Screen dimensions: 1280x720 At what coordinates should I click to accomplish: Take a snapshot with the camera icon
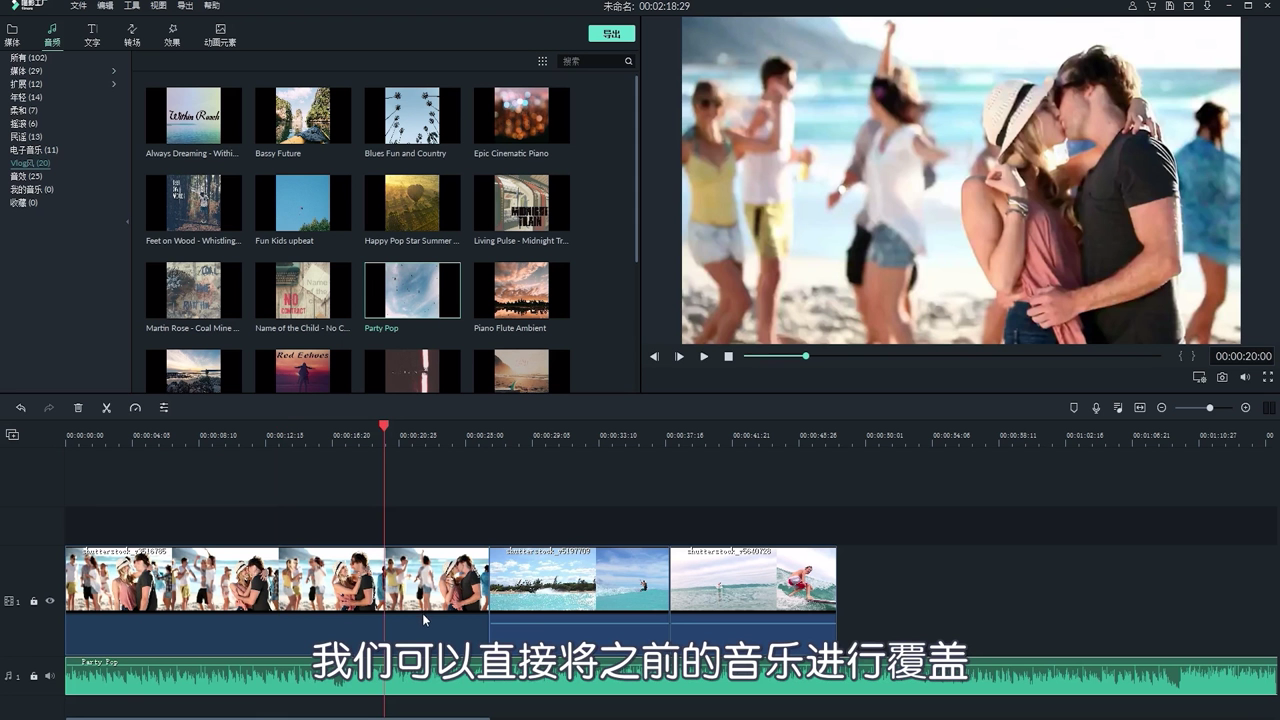pos(1222,377)
